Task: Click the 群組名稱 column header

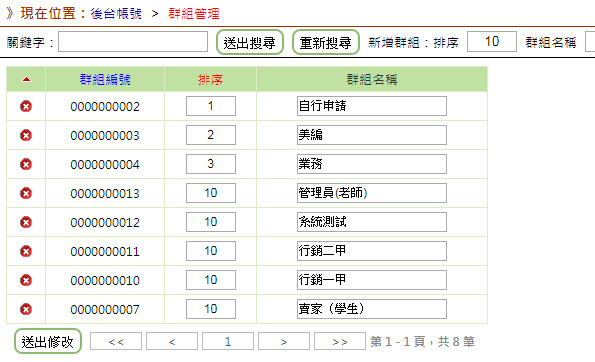Action: coord(372,79)
